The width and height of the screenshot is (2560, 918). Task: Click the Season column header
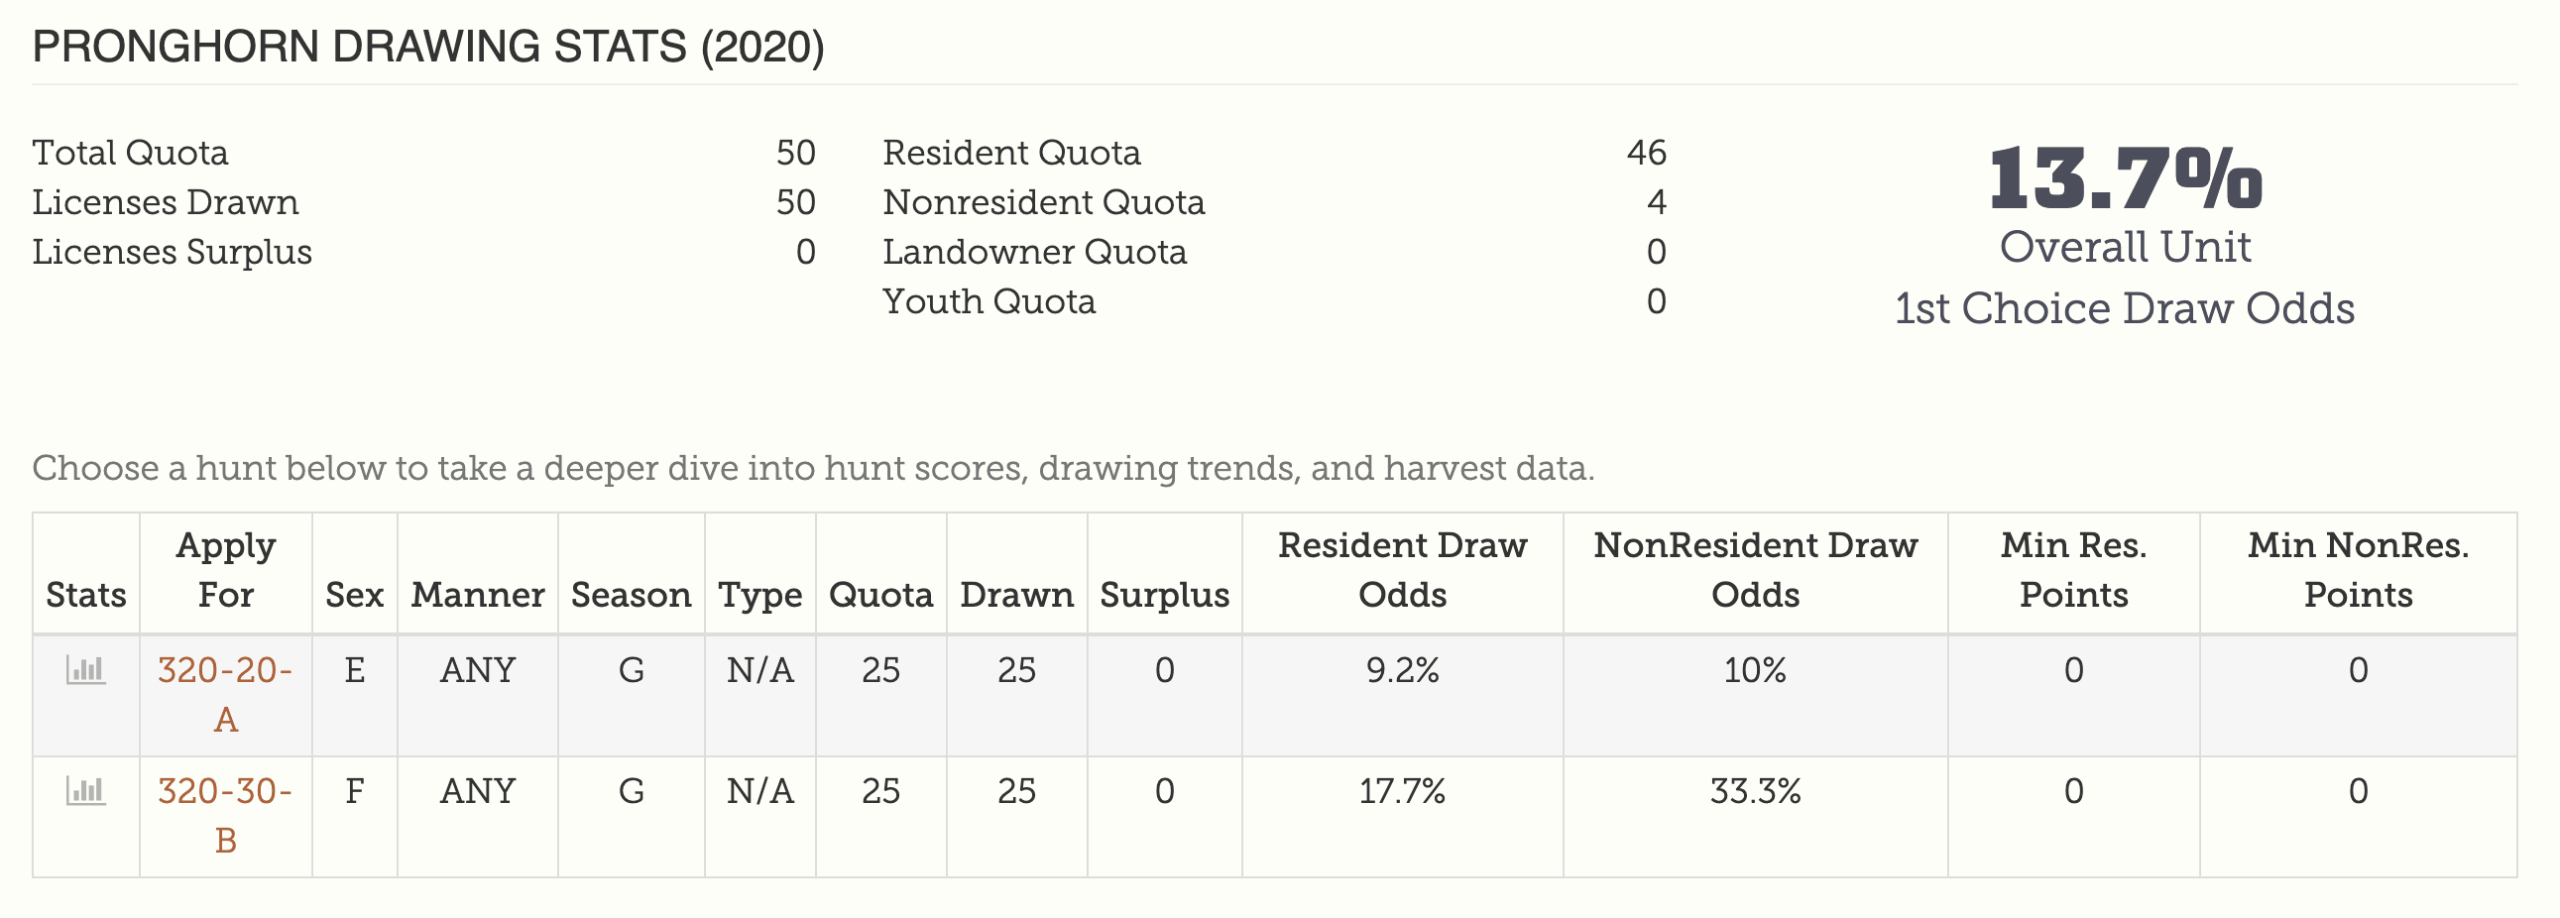coord(631,595)
